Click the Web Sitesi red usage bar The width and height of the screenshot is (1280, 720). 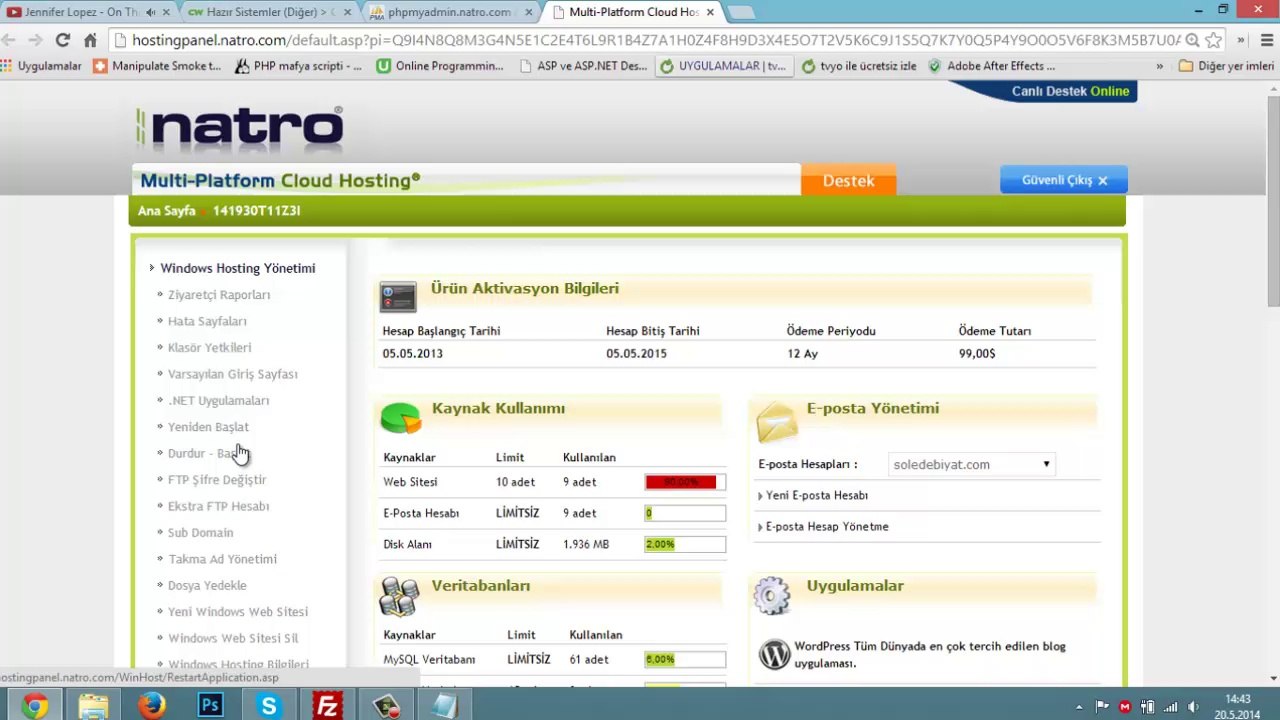(685, 482)
